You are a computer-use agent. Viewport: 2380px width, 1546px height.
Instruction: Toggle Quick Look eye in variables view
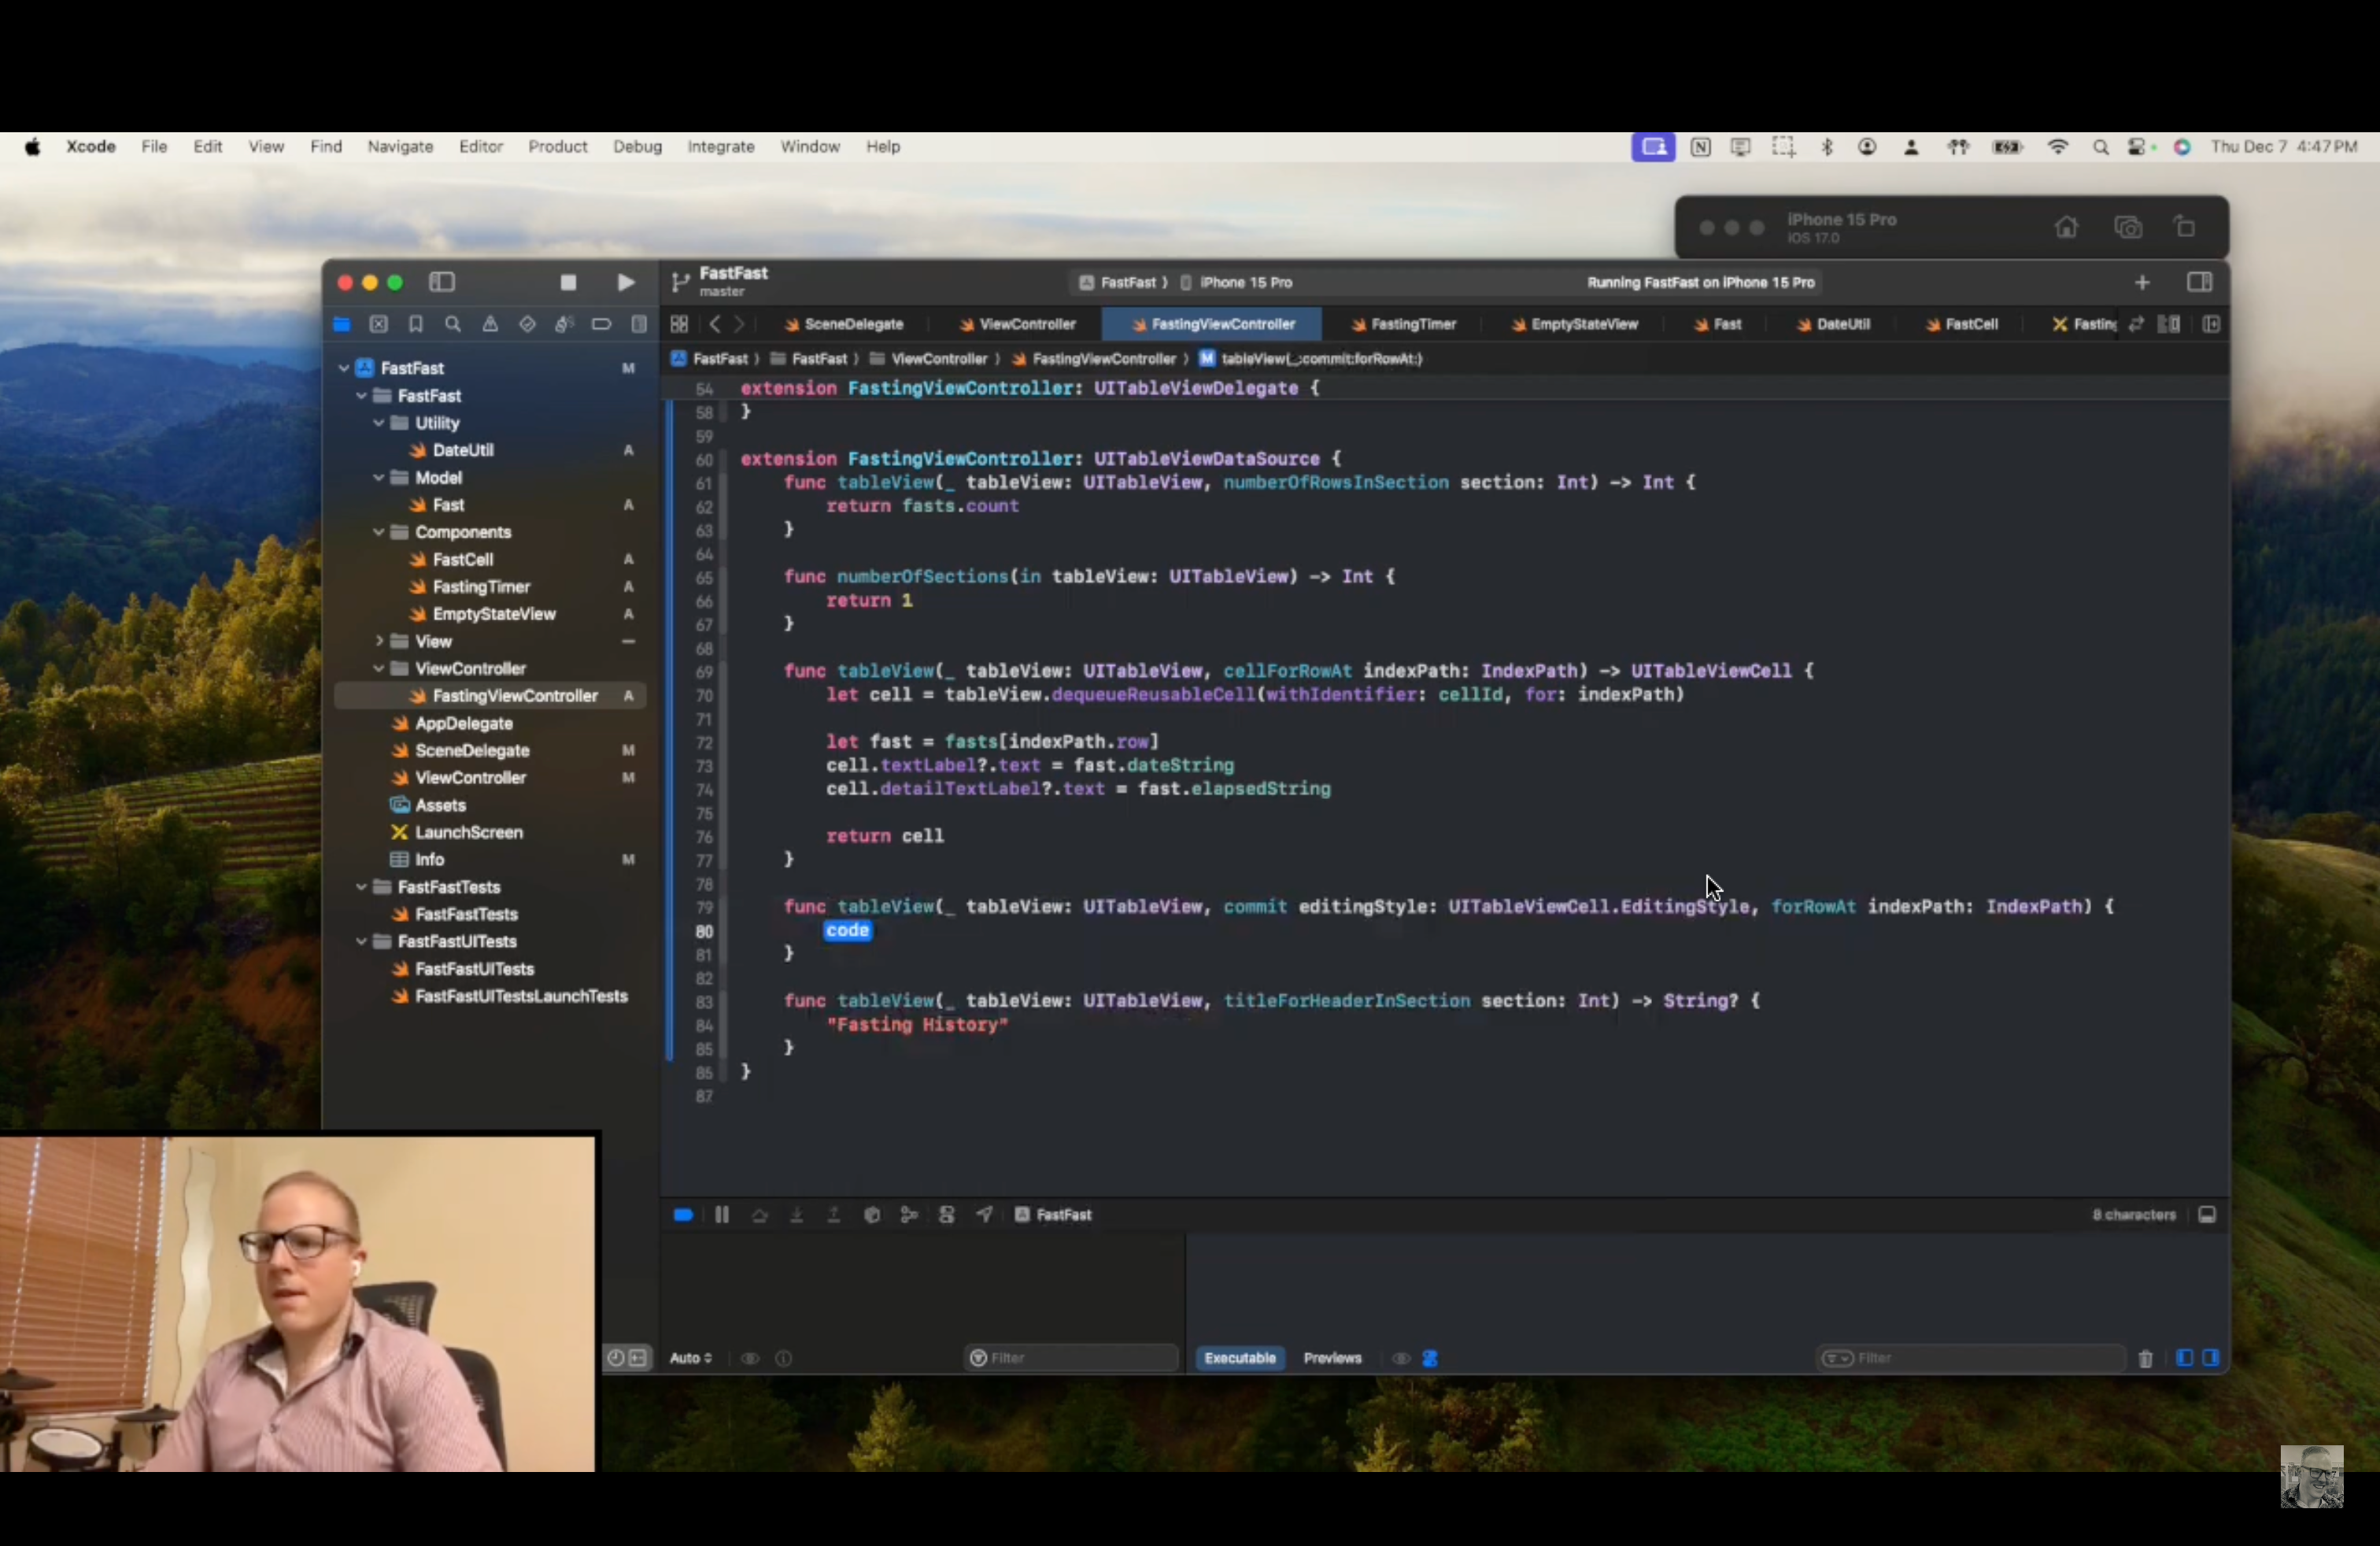click(750, 1359)
